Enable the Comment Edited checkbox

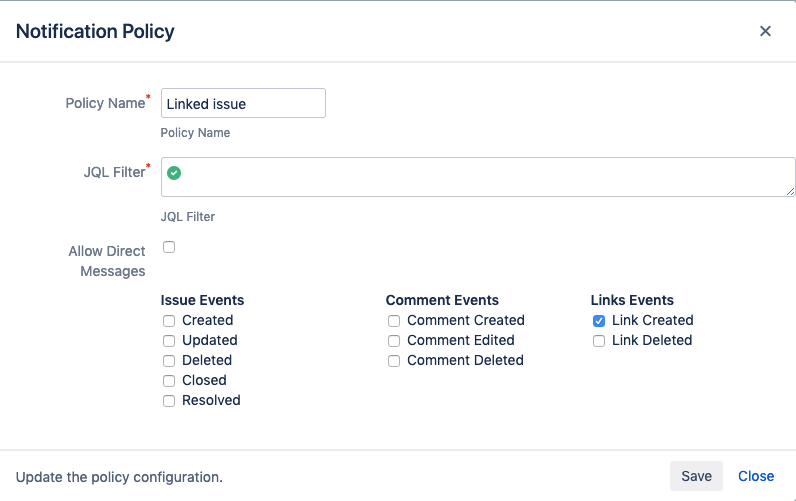pyautogui.click(x=394, y=341)
